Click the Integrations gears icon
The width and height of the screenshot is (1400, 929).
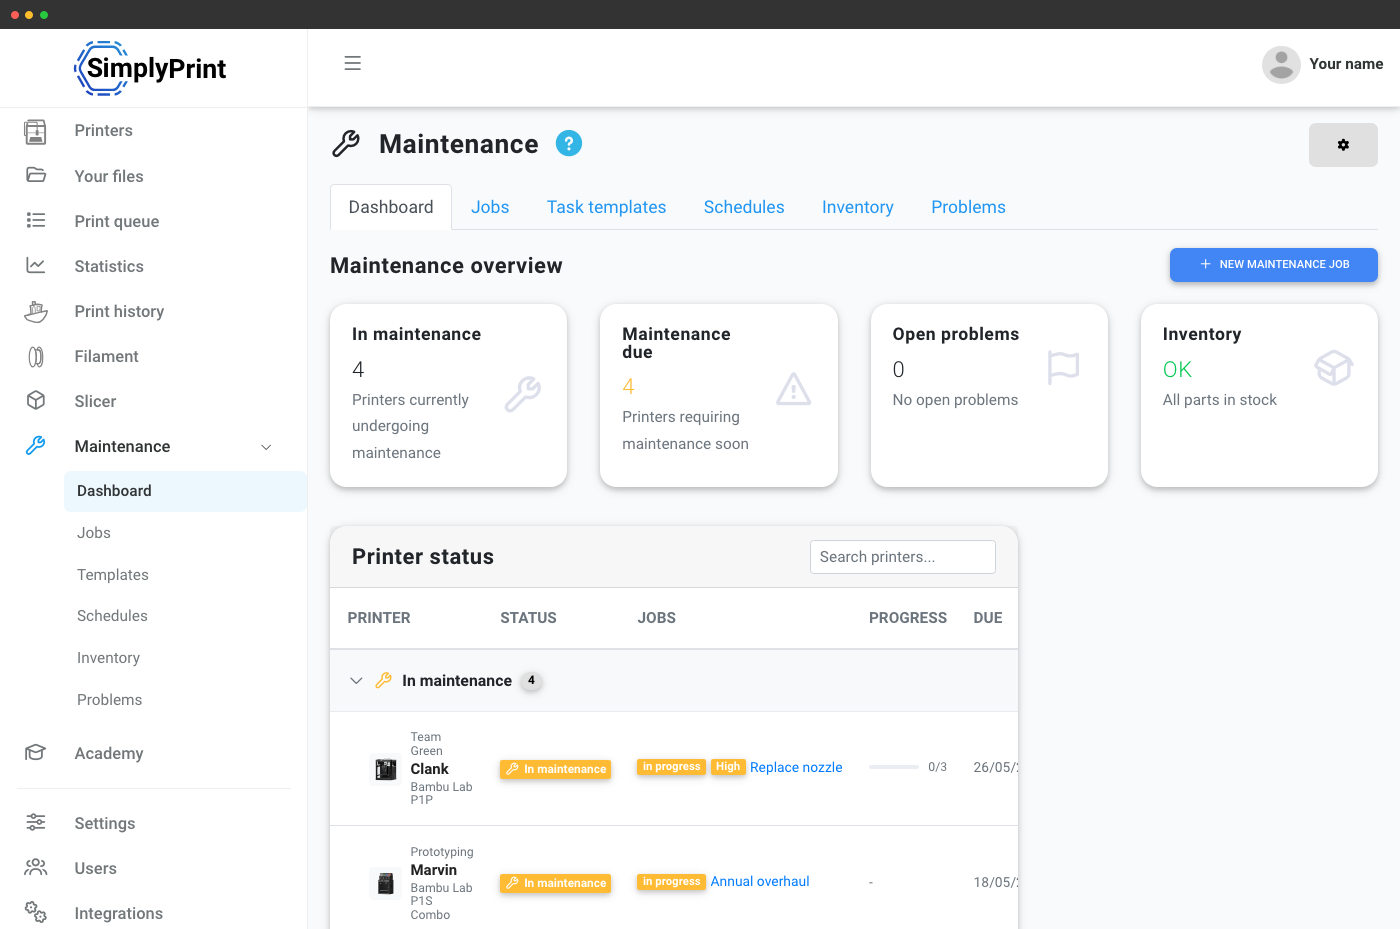click(36, 911)
